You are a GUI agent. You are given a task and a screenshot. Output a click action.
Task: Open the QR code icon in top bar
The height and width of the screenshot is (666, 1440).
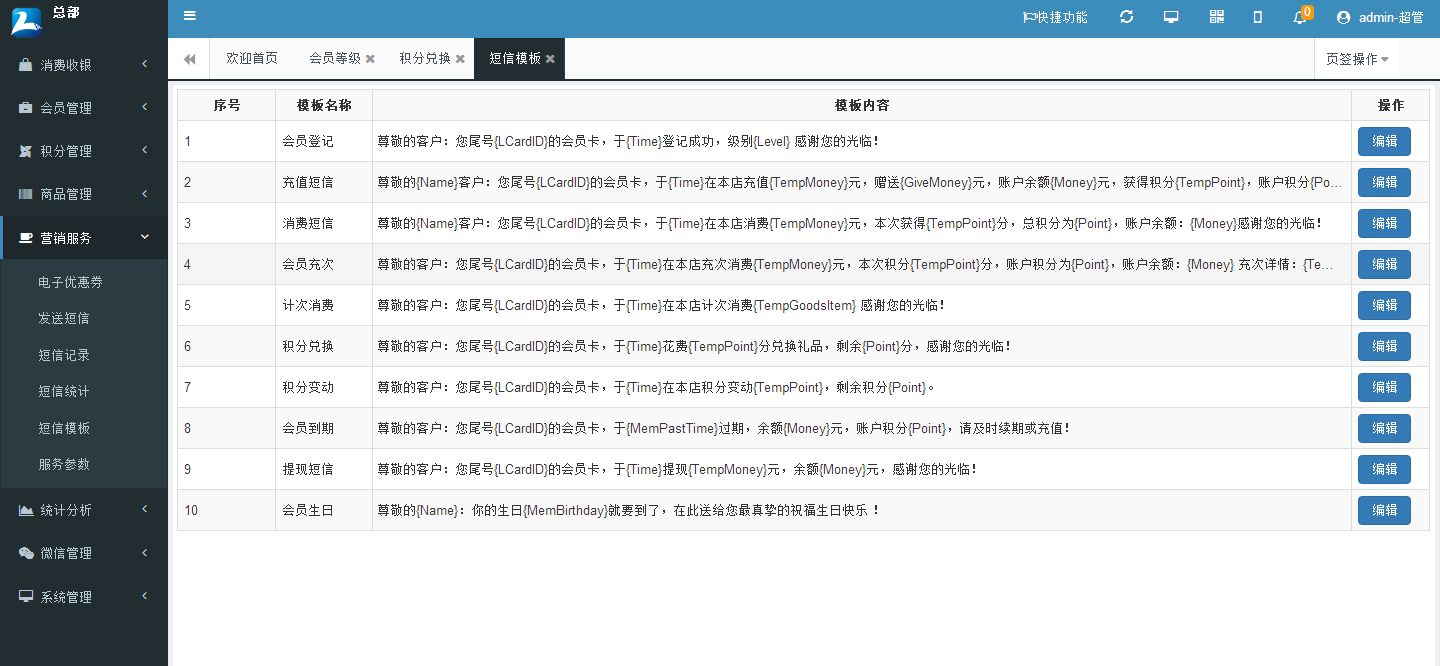(1216, 16)
